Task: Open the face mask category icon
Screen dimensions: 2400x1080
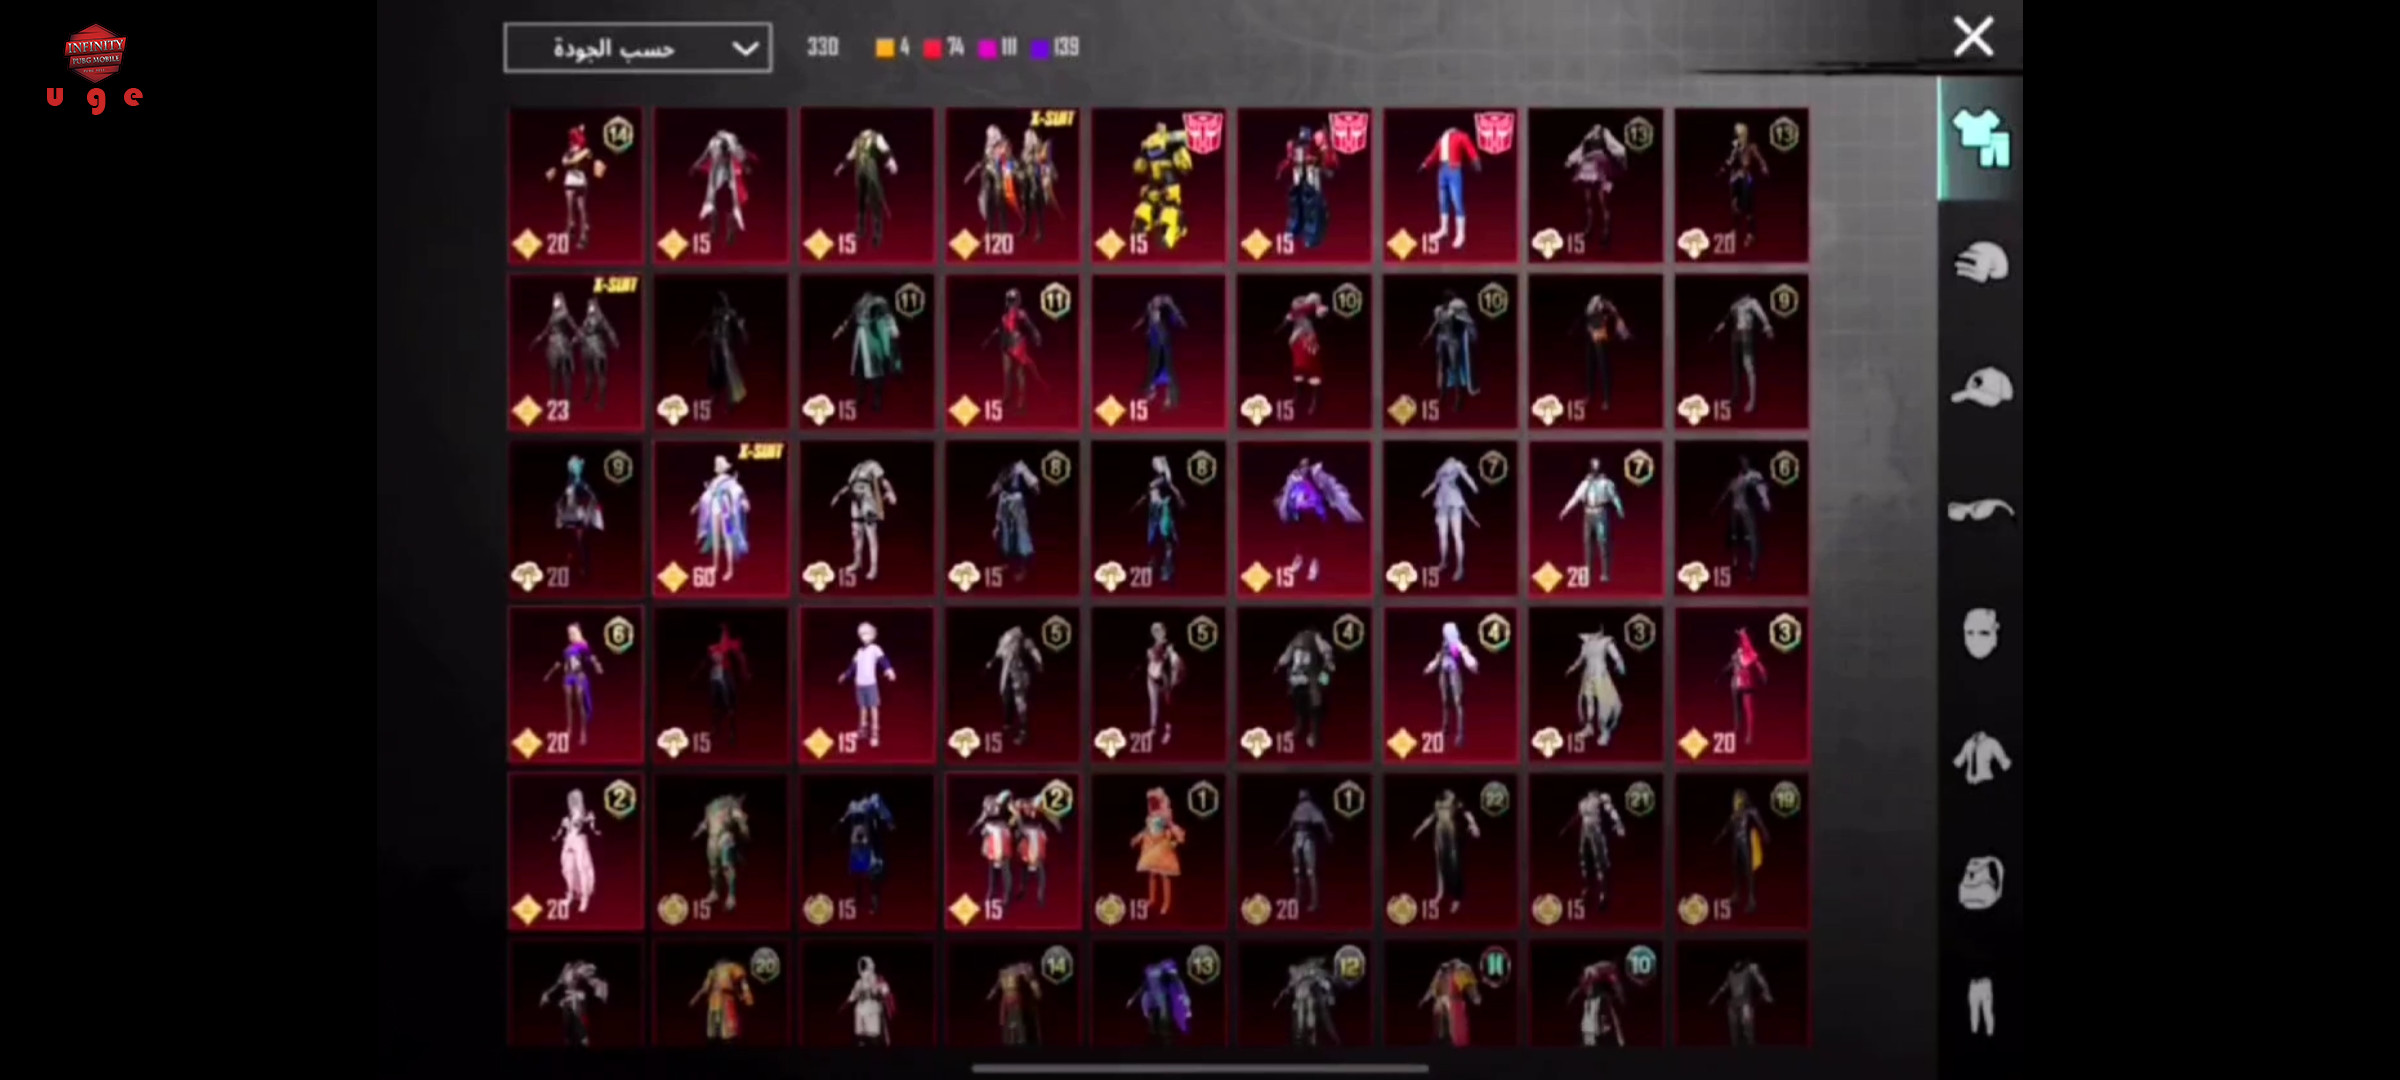Action: point(1980,633)
